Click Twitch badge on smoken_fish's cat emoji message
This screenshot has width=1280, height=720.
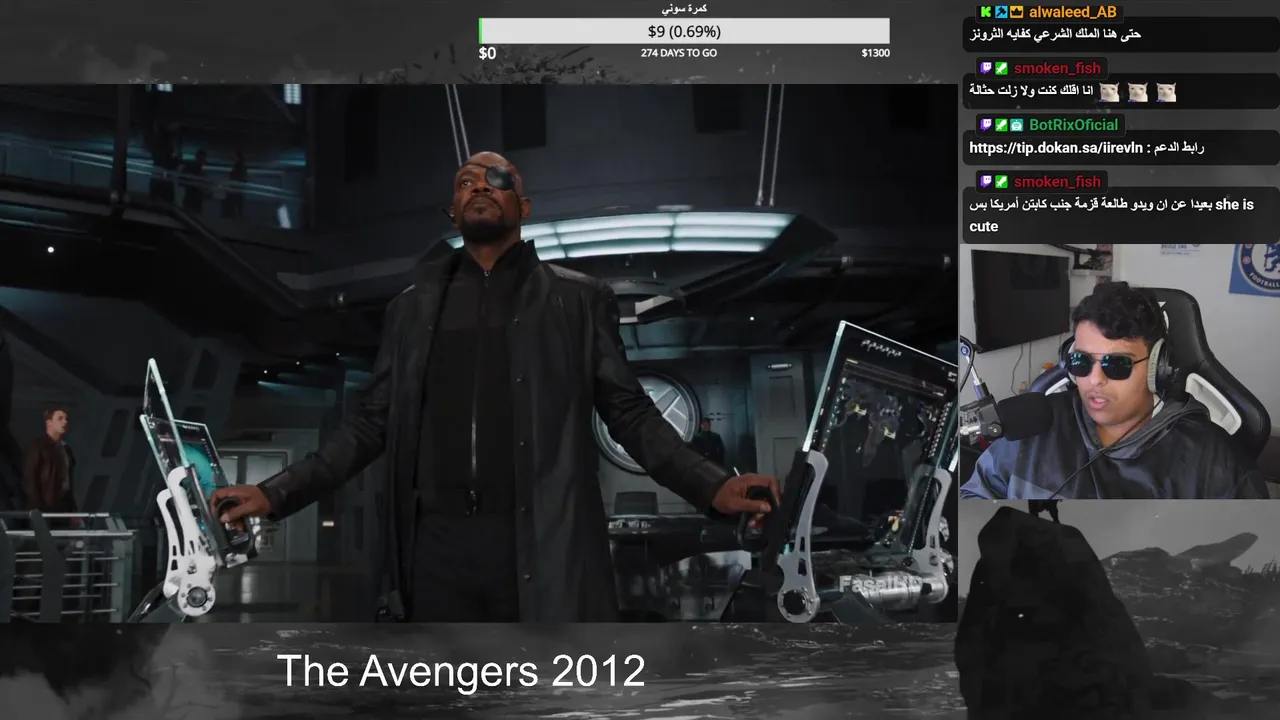click(x=985, y=69)
